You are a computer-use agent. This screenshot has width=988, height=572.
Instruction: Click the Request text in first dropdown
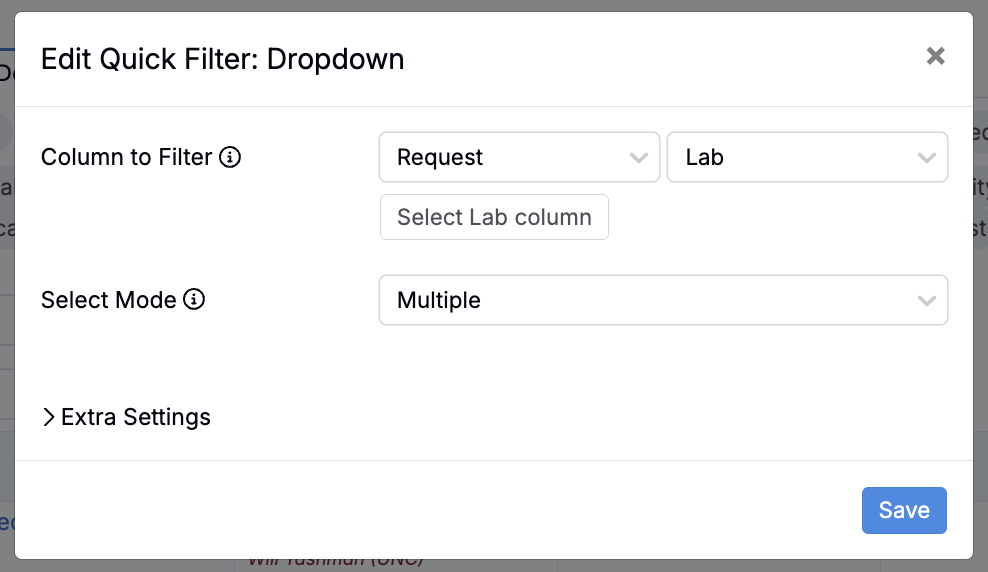click(440, 158)
